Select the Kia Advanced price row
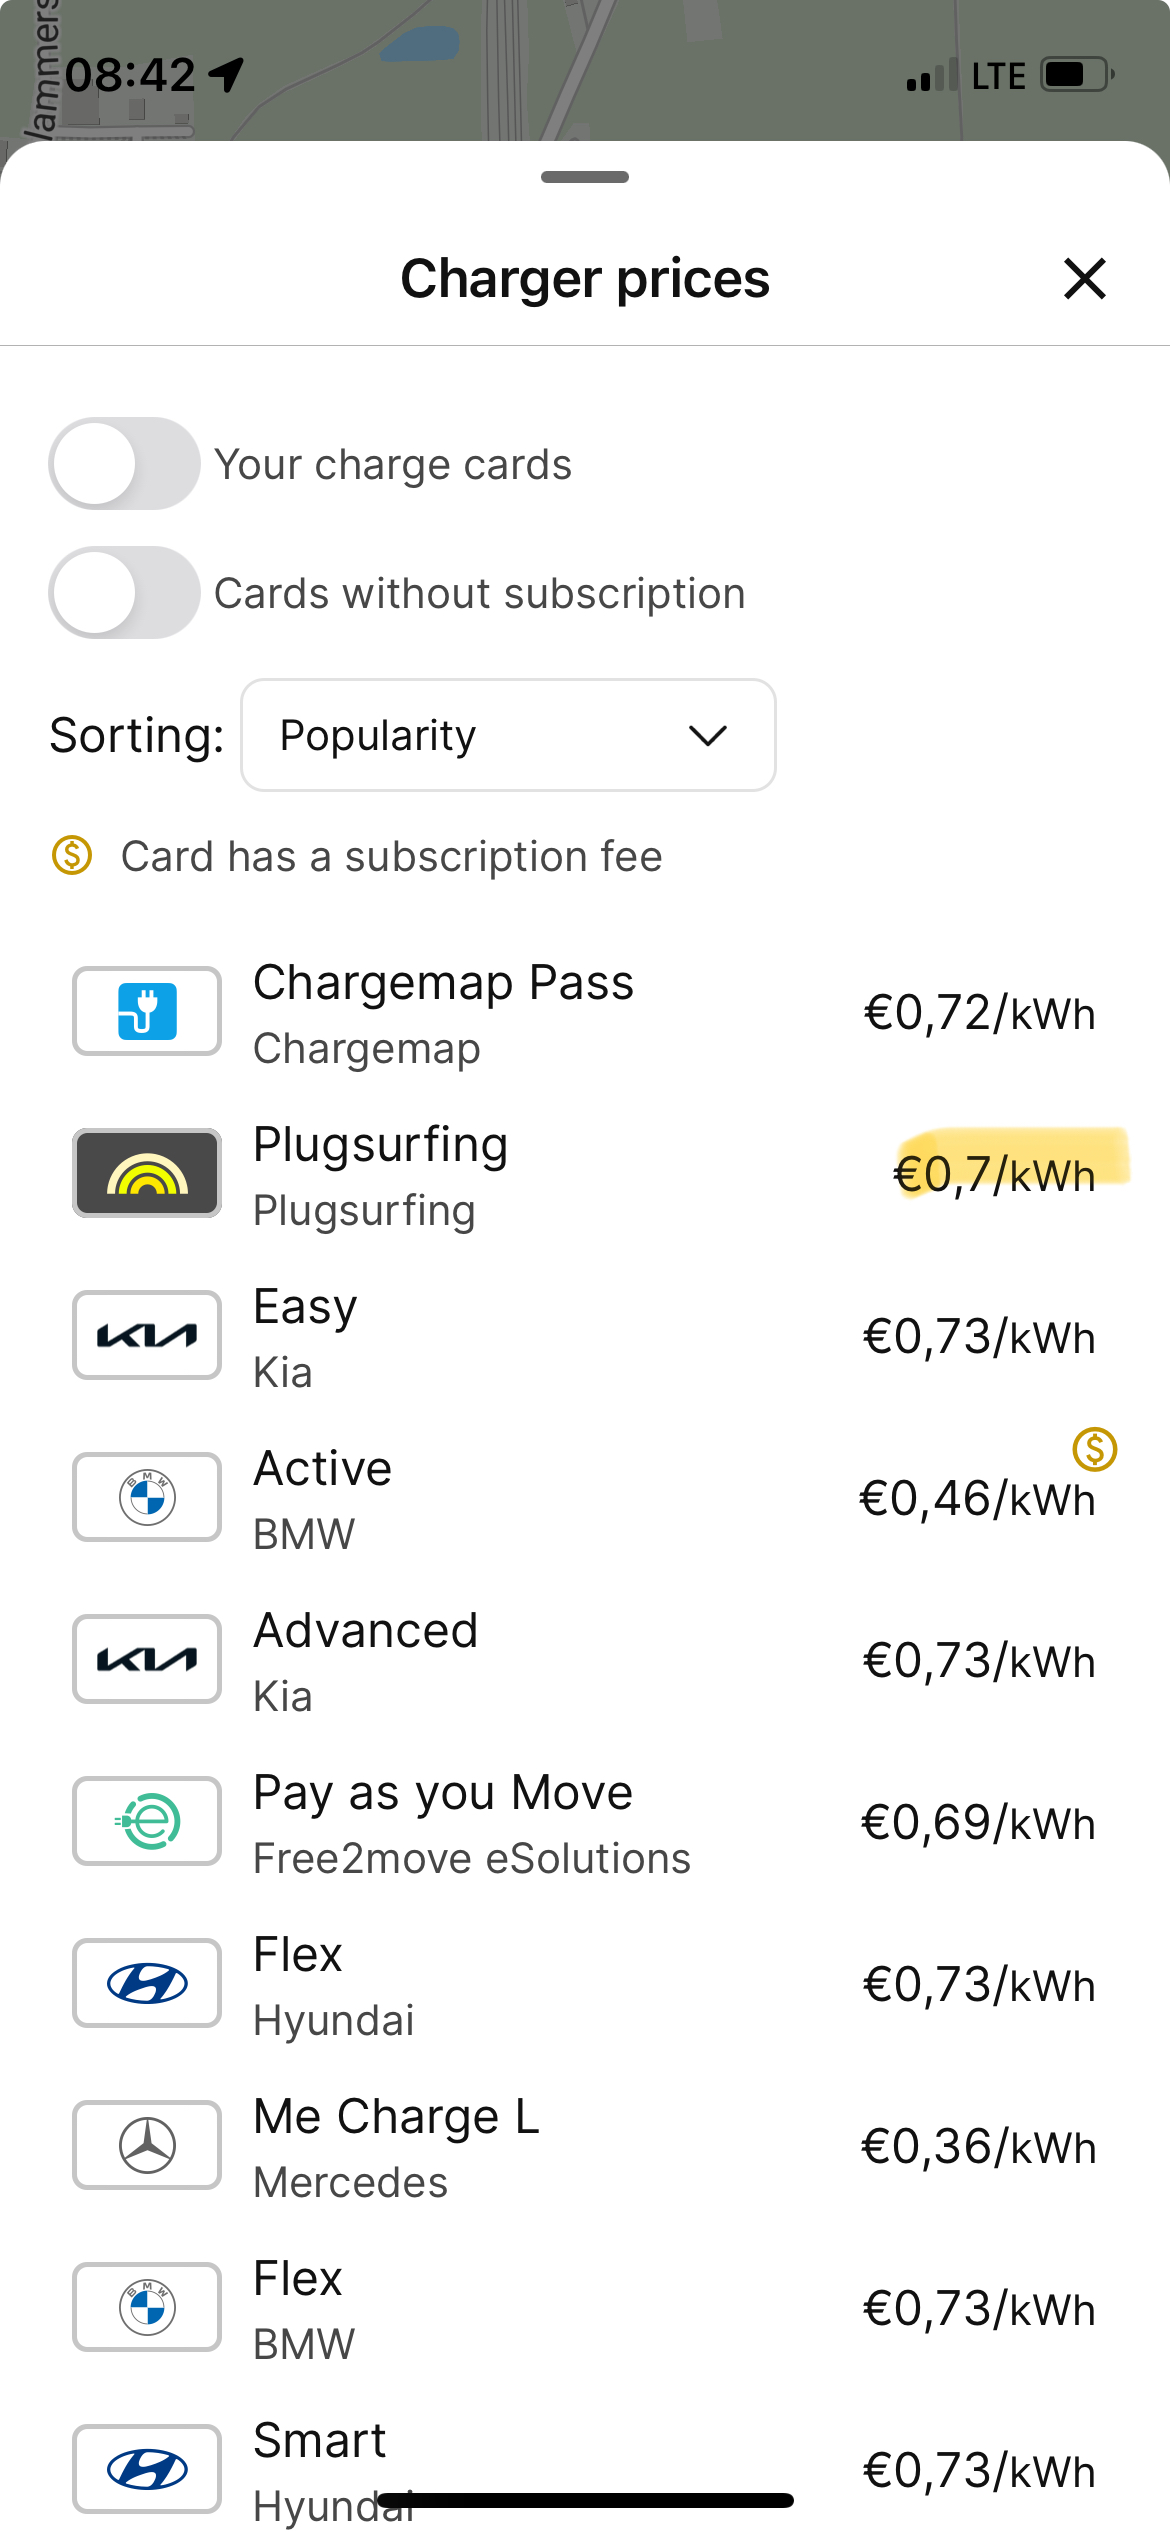The image size is (1170, 2532). (x=584, y=1660)
